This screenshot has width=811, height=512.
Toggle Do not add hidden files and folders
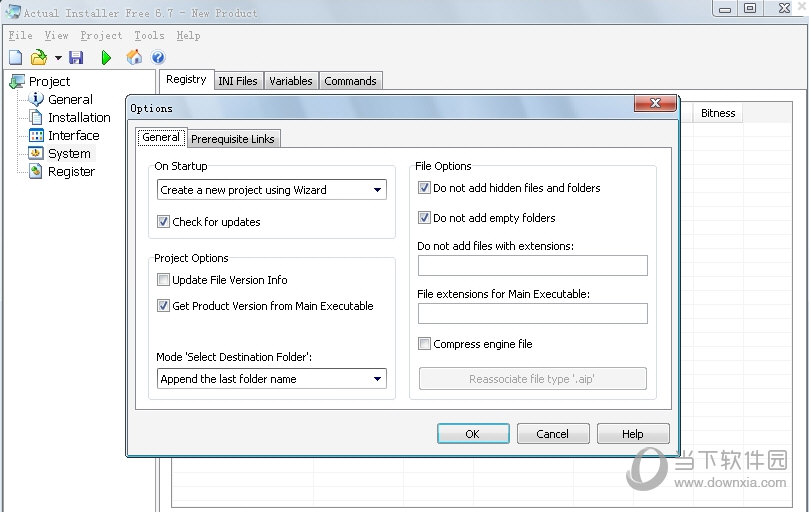pyautogui.click(x=424, y=188)
